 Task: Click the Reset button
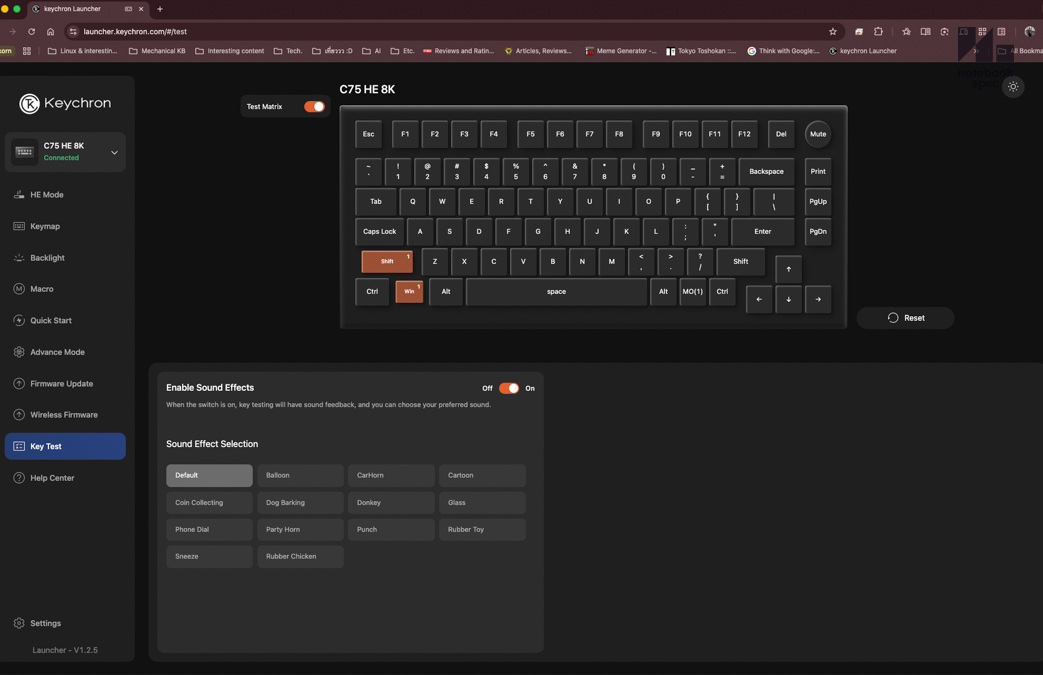905,317
